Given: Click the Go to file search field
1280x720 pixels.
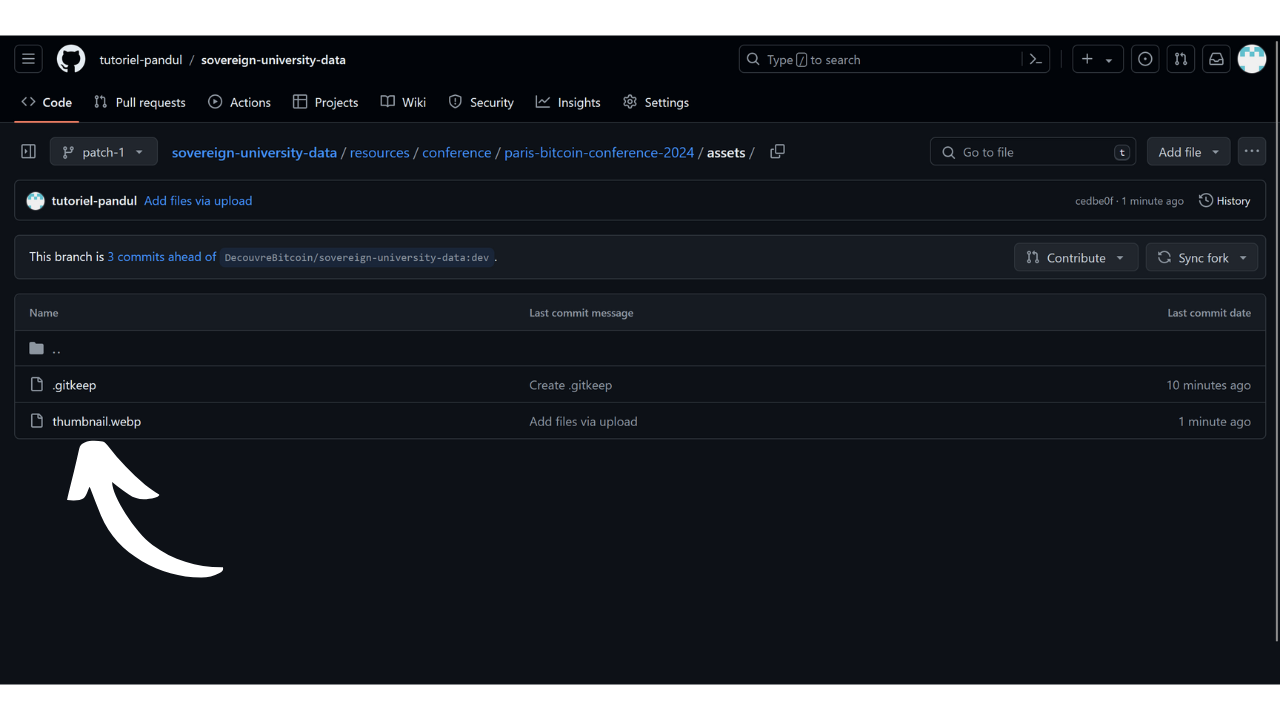Looking at the screenshot, I should [1032, 152].
